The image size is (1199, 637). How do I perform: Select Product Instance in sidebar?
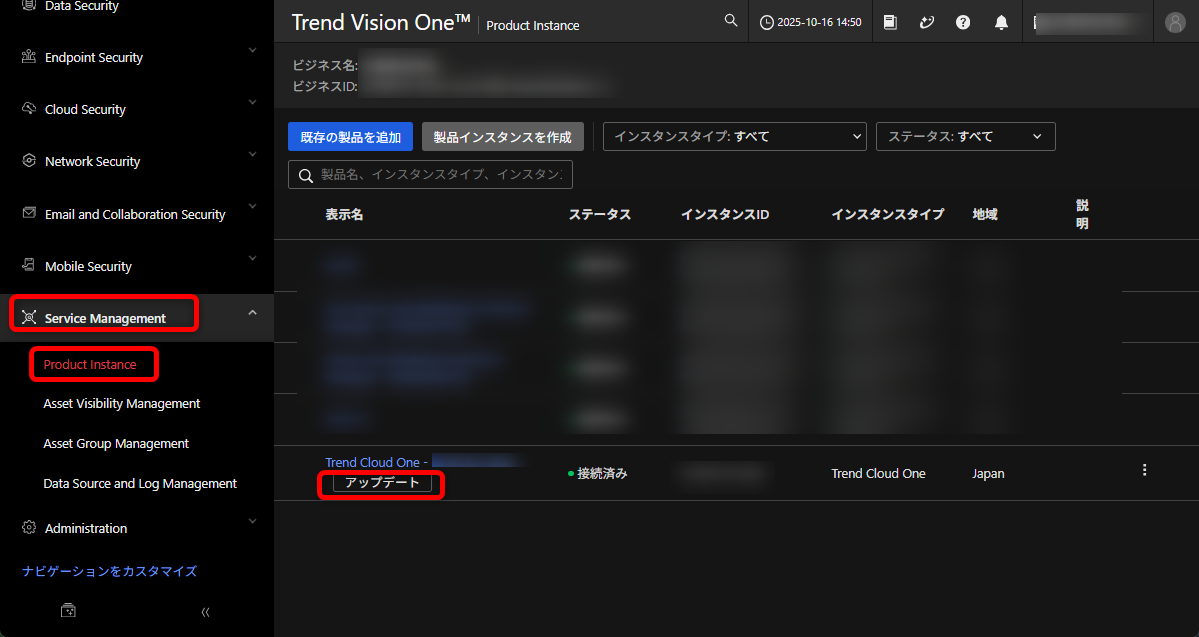tap(90, 364)
